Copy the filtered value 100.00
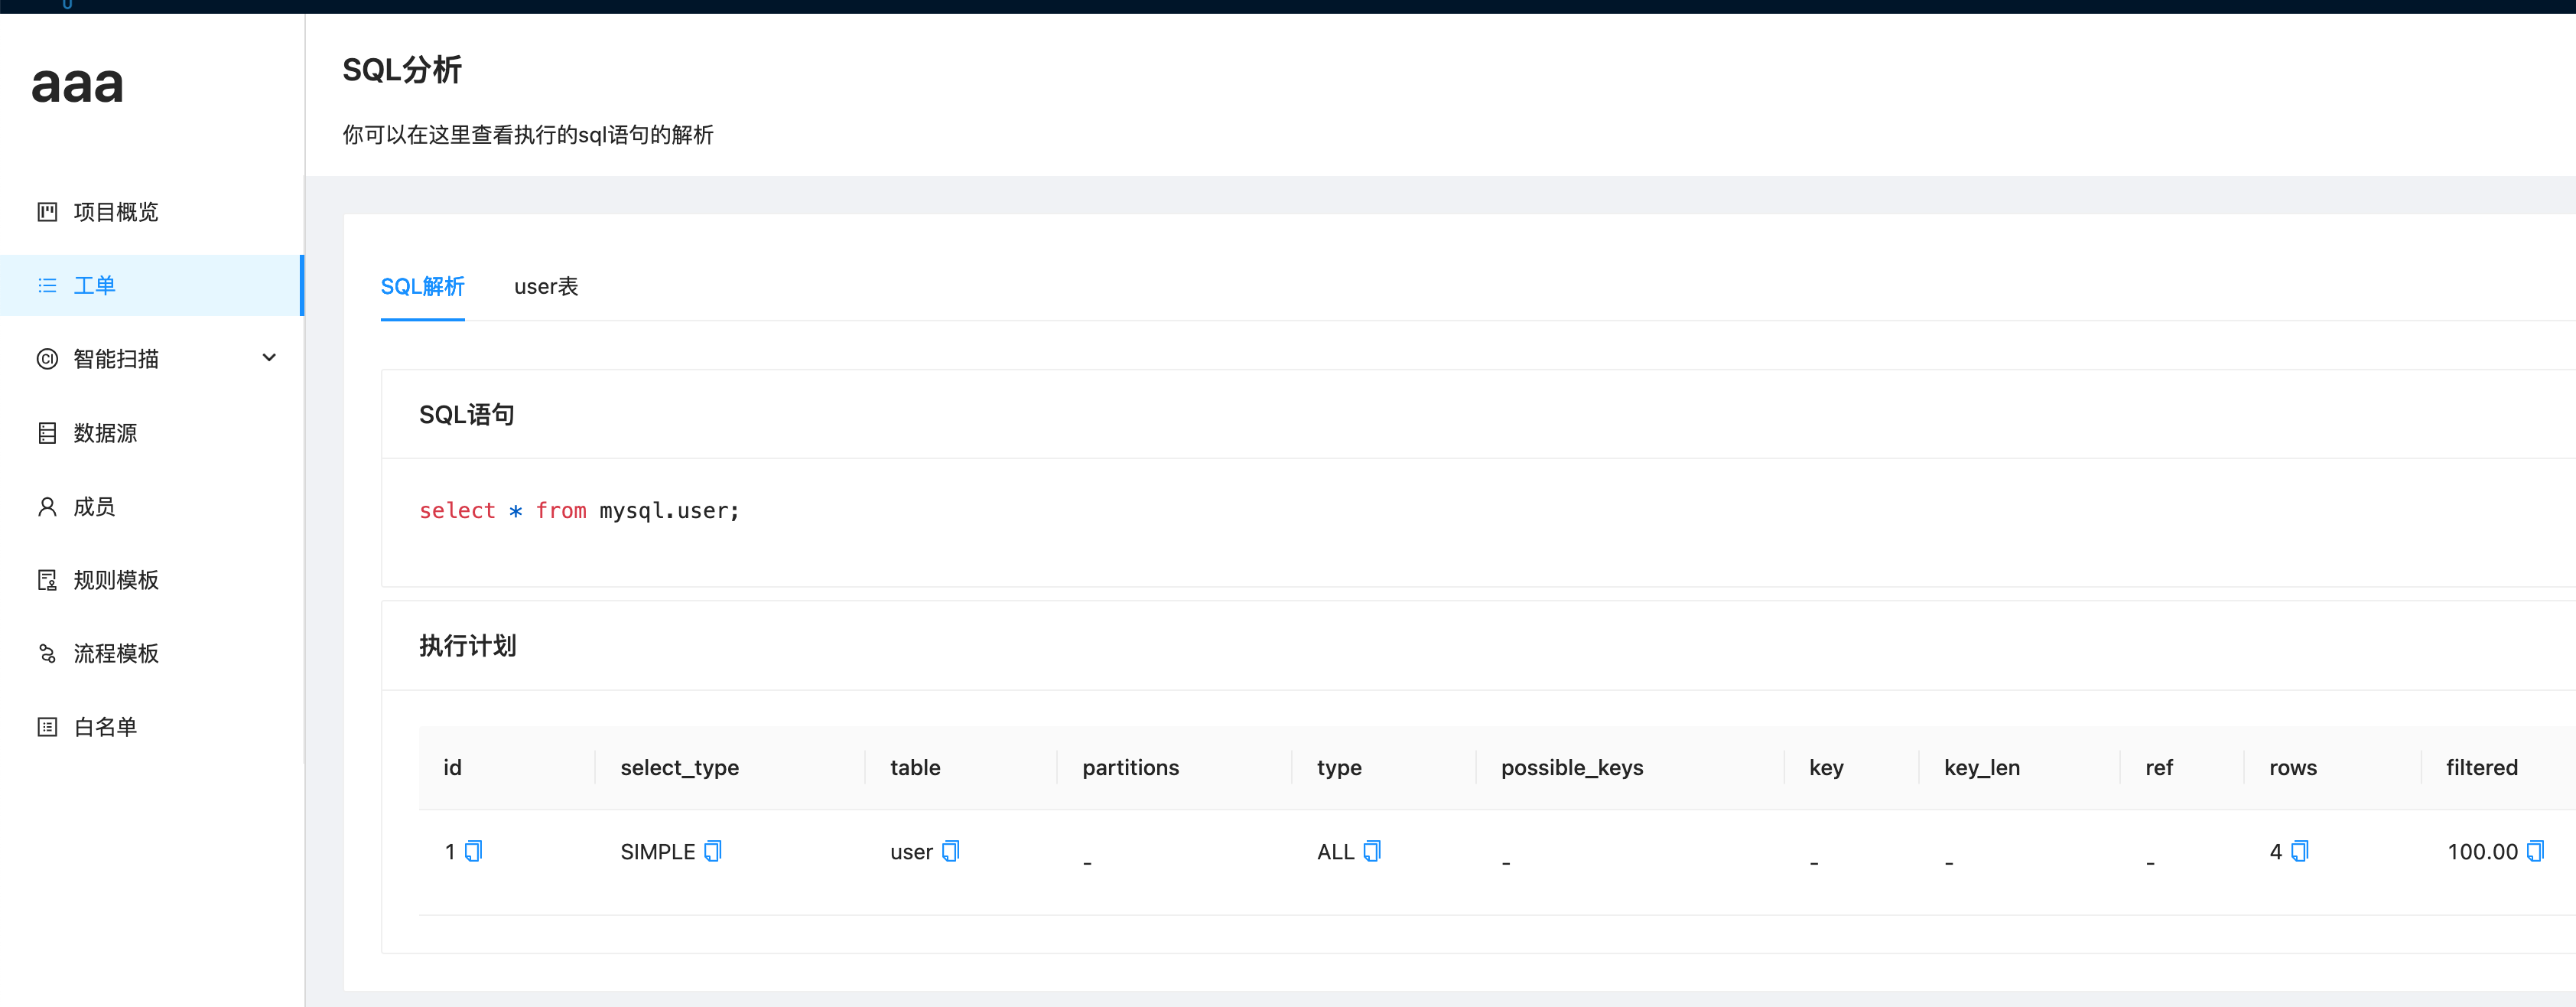Screen dimensions: 2576x1007 point(2535,851)
